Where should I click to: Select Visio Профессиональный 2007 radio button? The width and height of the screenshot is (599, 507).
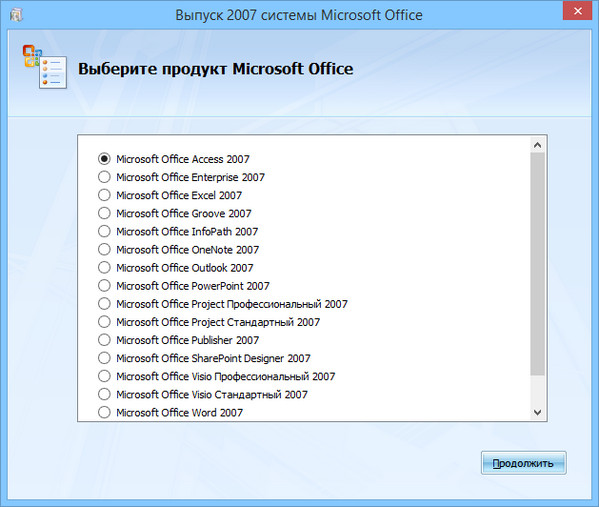104,376
